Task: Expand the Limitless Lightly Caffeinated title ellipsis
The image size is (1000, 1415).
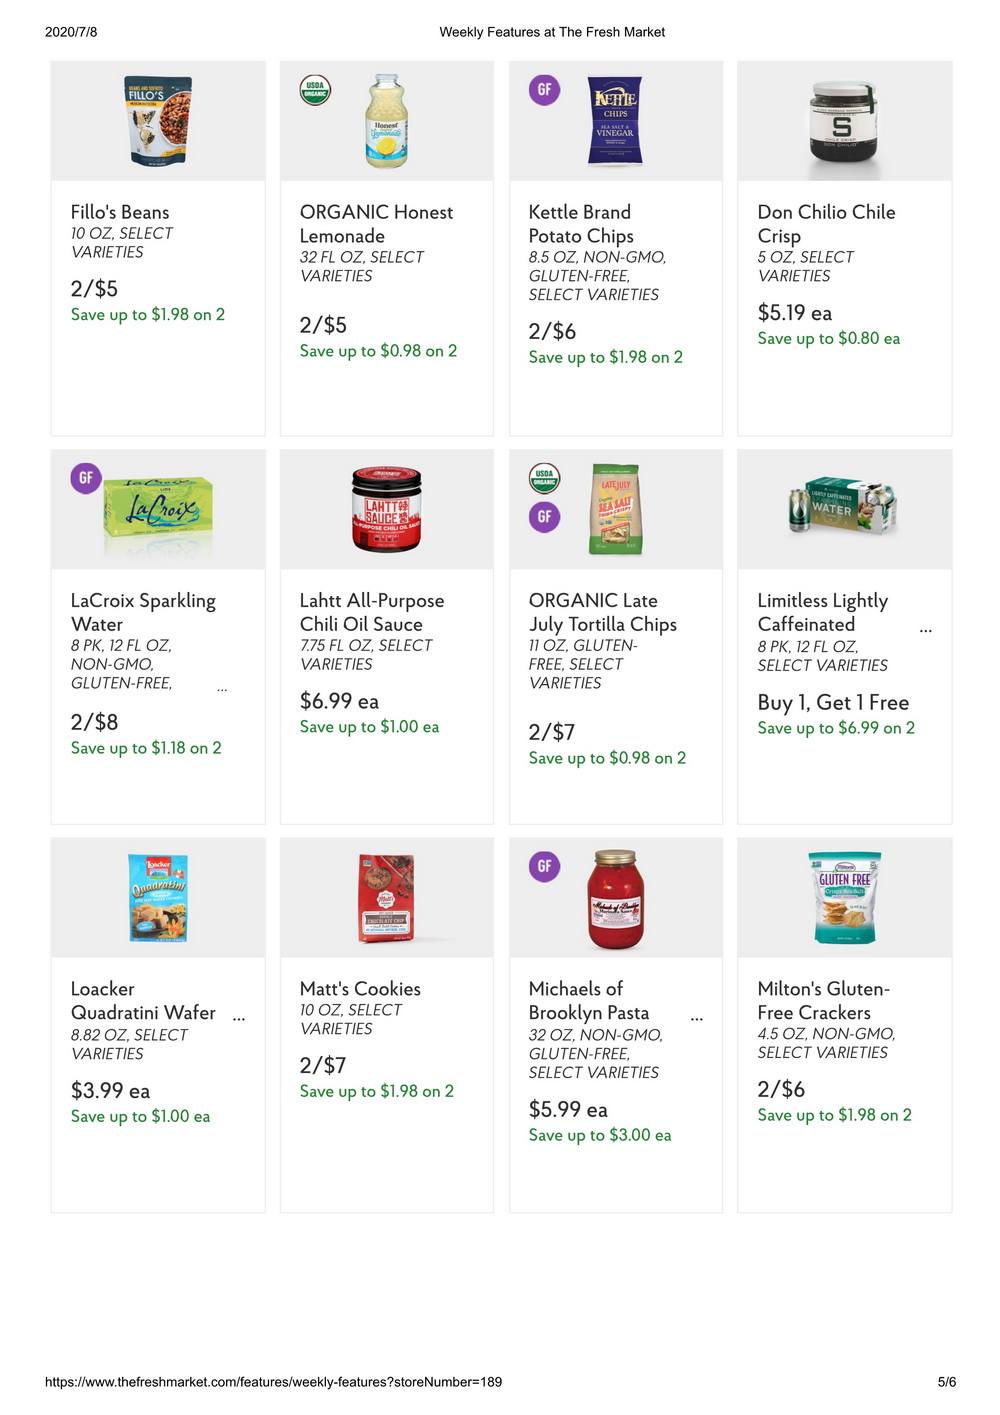Action: 926,630
